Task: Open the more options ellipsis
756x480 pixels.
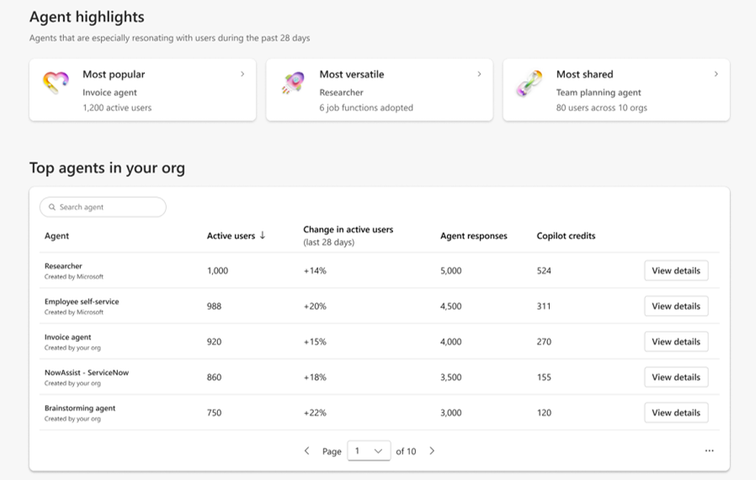Action: point(709,451)
